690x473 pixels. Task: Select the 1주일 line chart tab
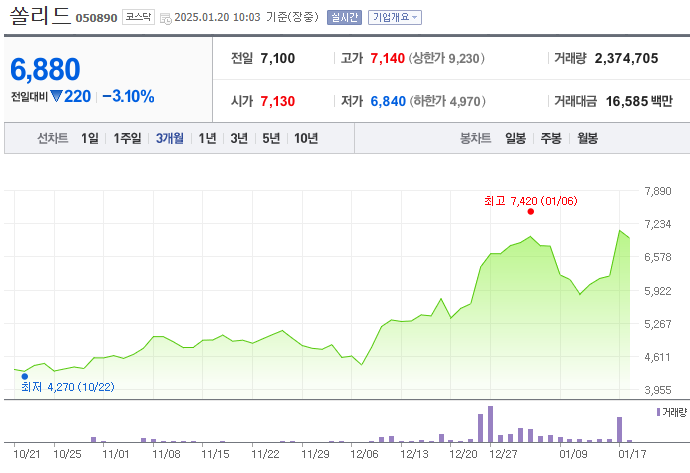pos(127,138)
